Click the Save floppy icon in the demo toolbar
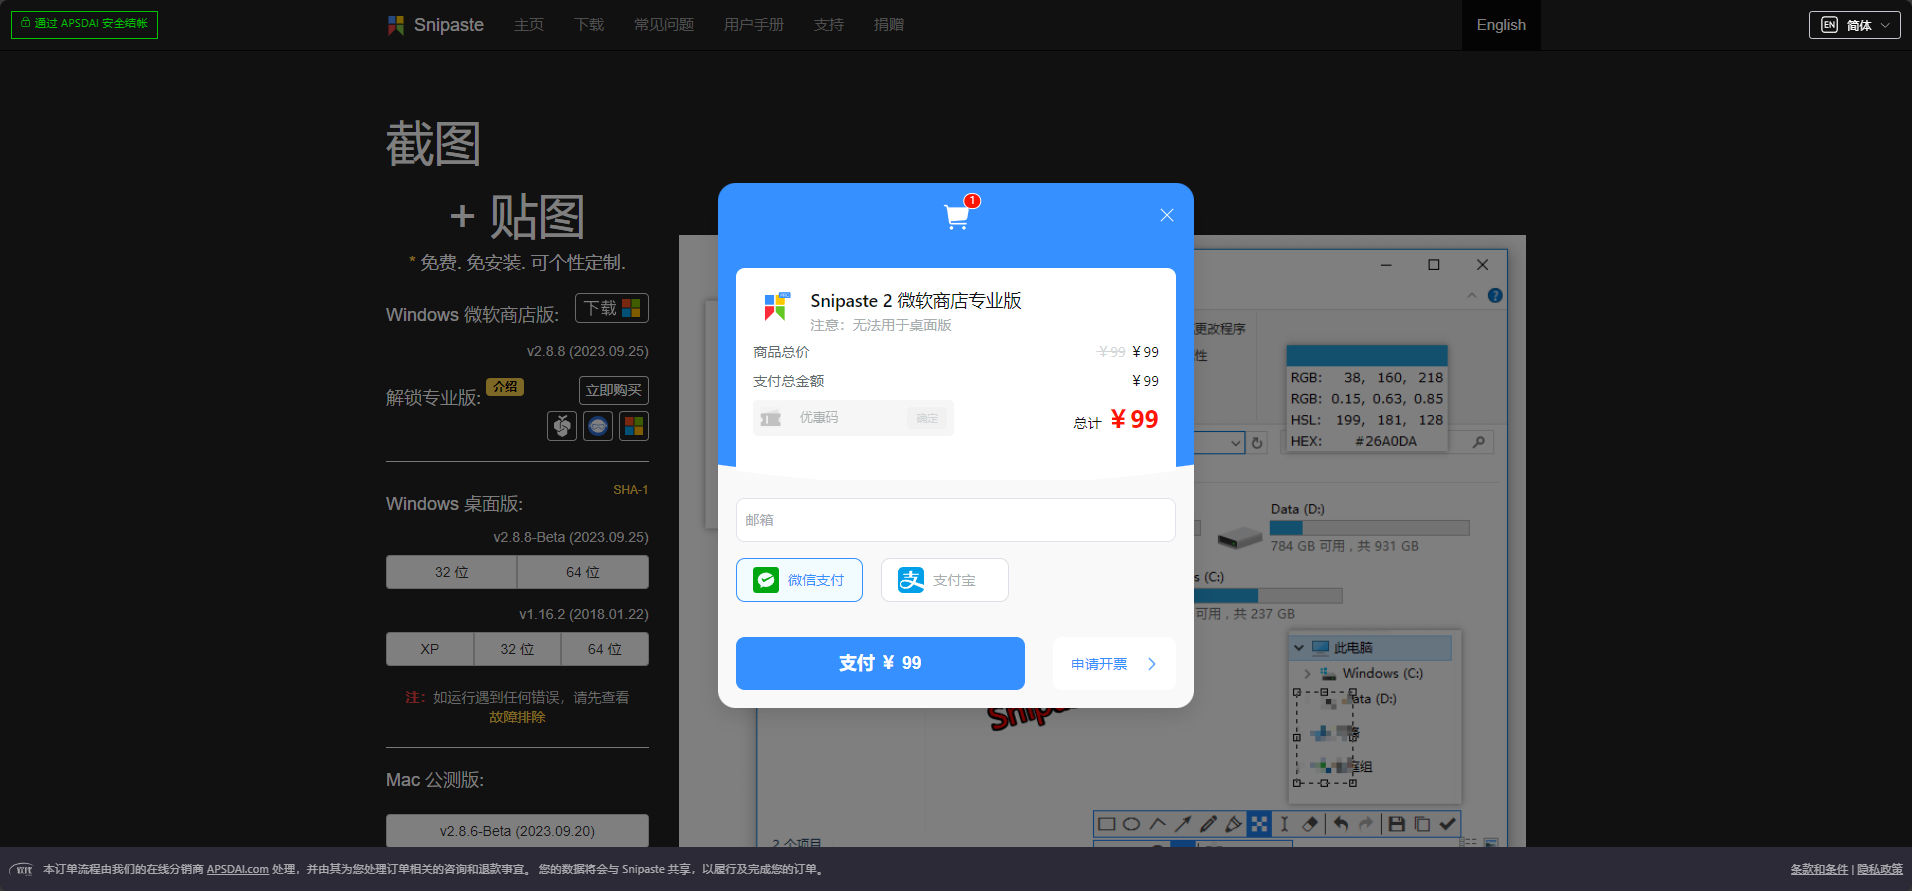Viewport: 1912px width, 891px height. pos(1397,824)
